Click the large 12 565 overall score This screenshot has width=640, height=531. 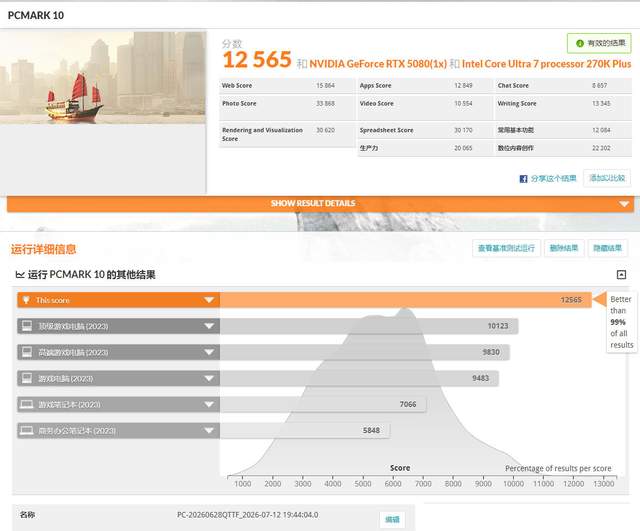tap(257, 60)
